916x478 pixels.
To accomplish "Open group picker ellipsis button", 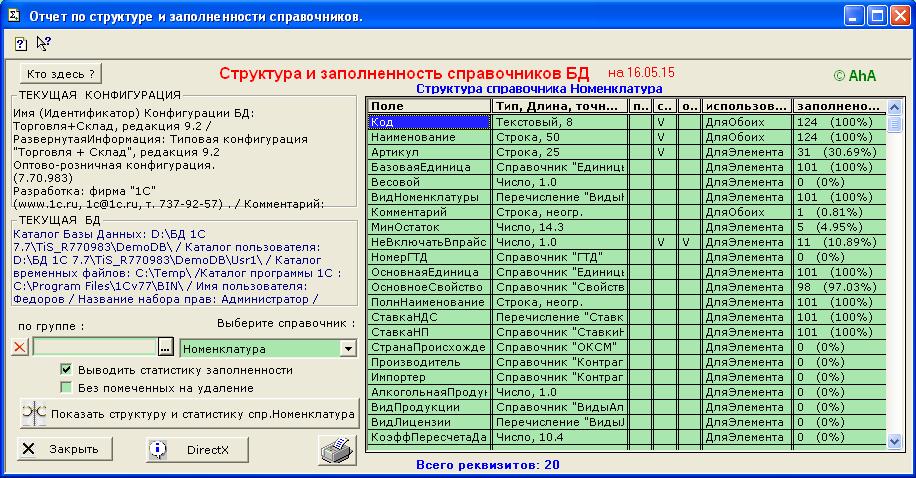I will 166,348.
